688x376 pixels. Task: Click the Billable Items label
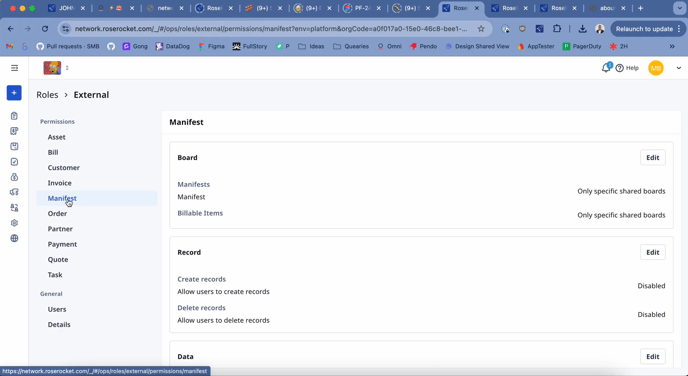tap(200, 213)
